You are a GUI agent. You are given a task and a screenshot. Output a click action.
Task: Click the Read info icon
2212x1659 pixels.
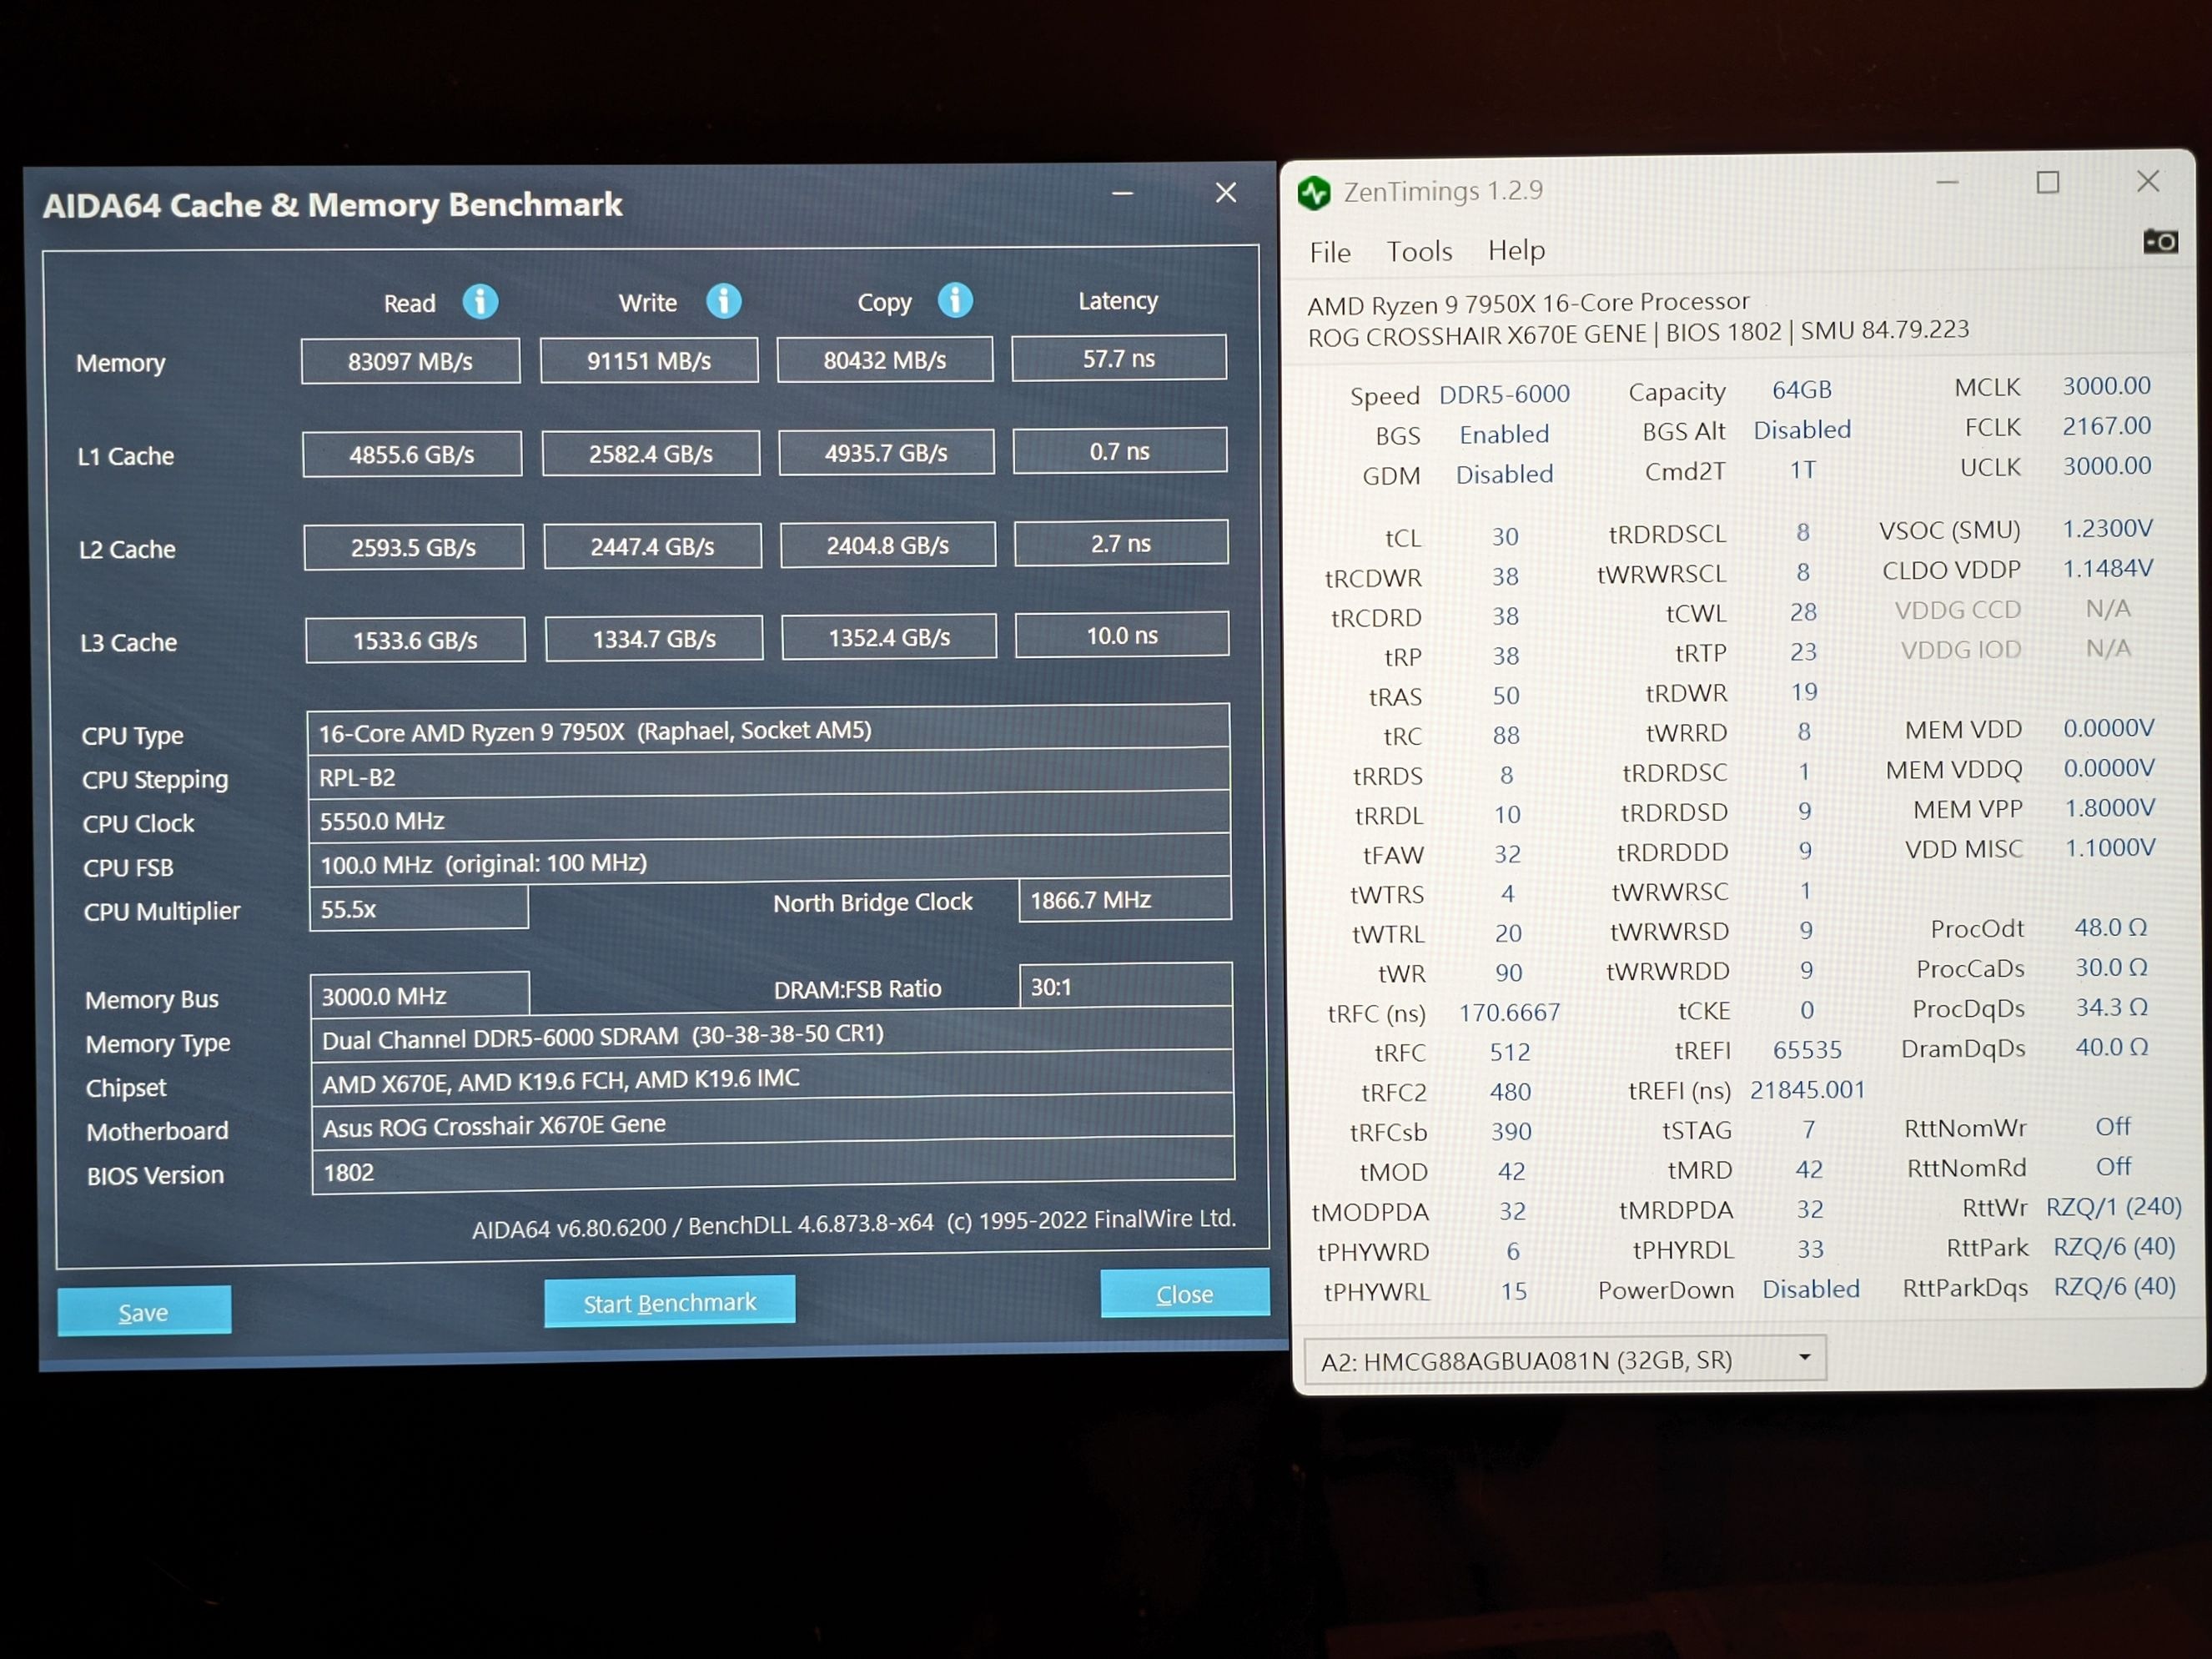pyautogui.click(x=480, y=301)
